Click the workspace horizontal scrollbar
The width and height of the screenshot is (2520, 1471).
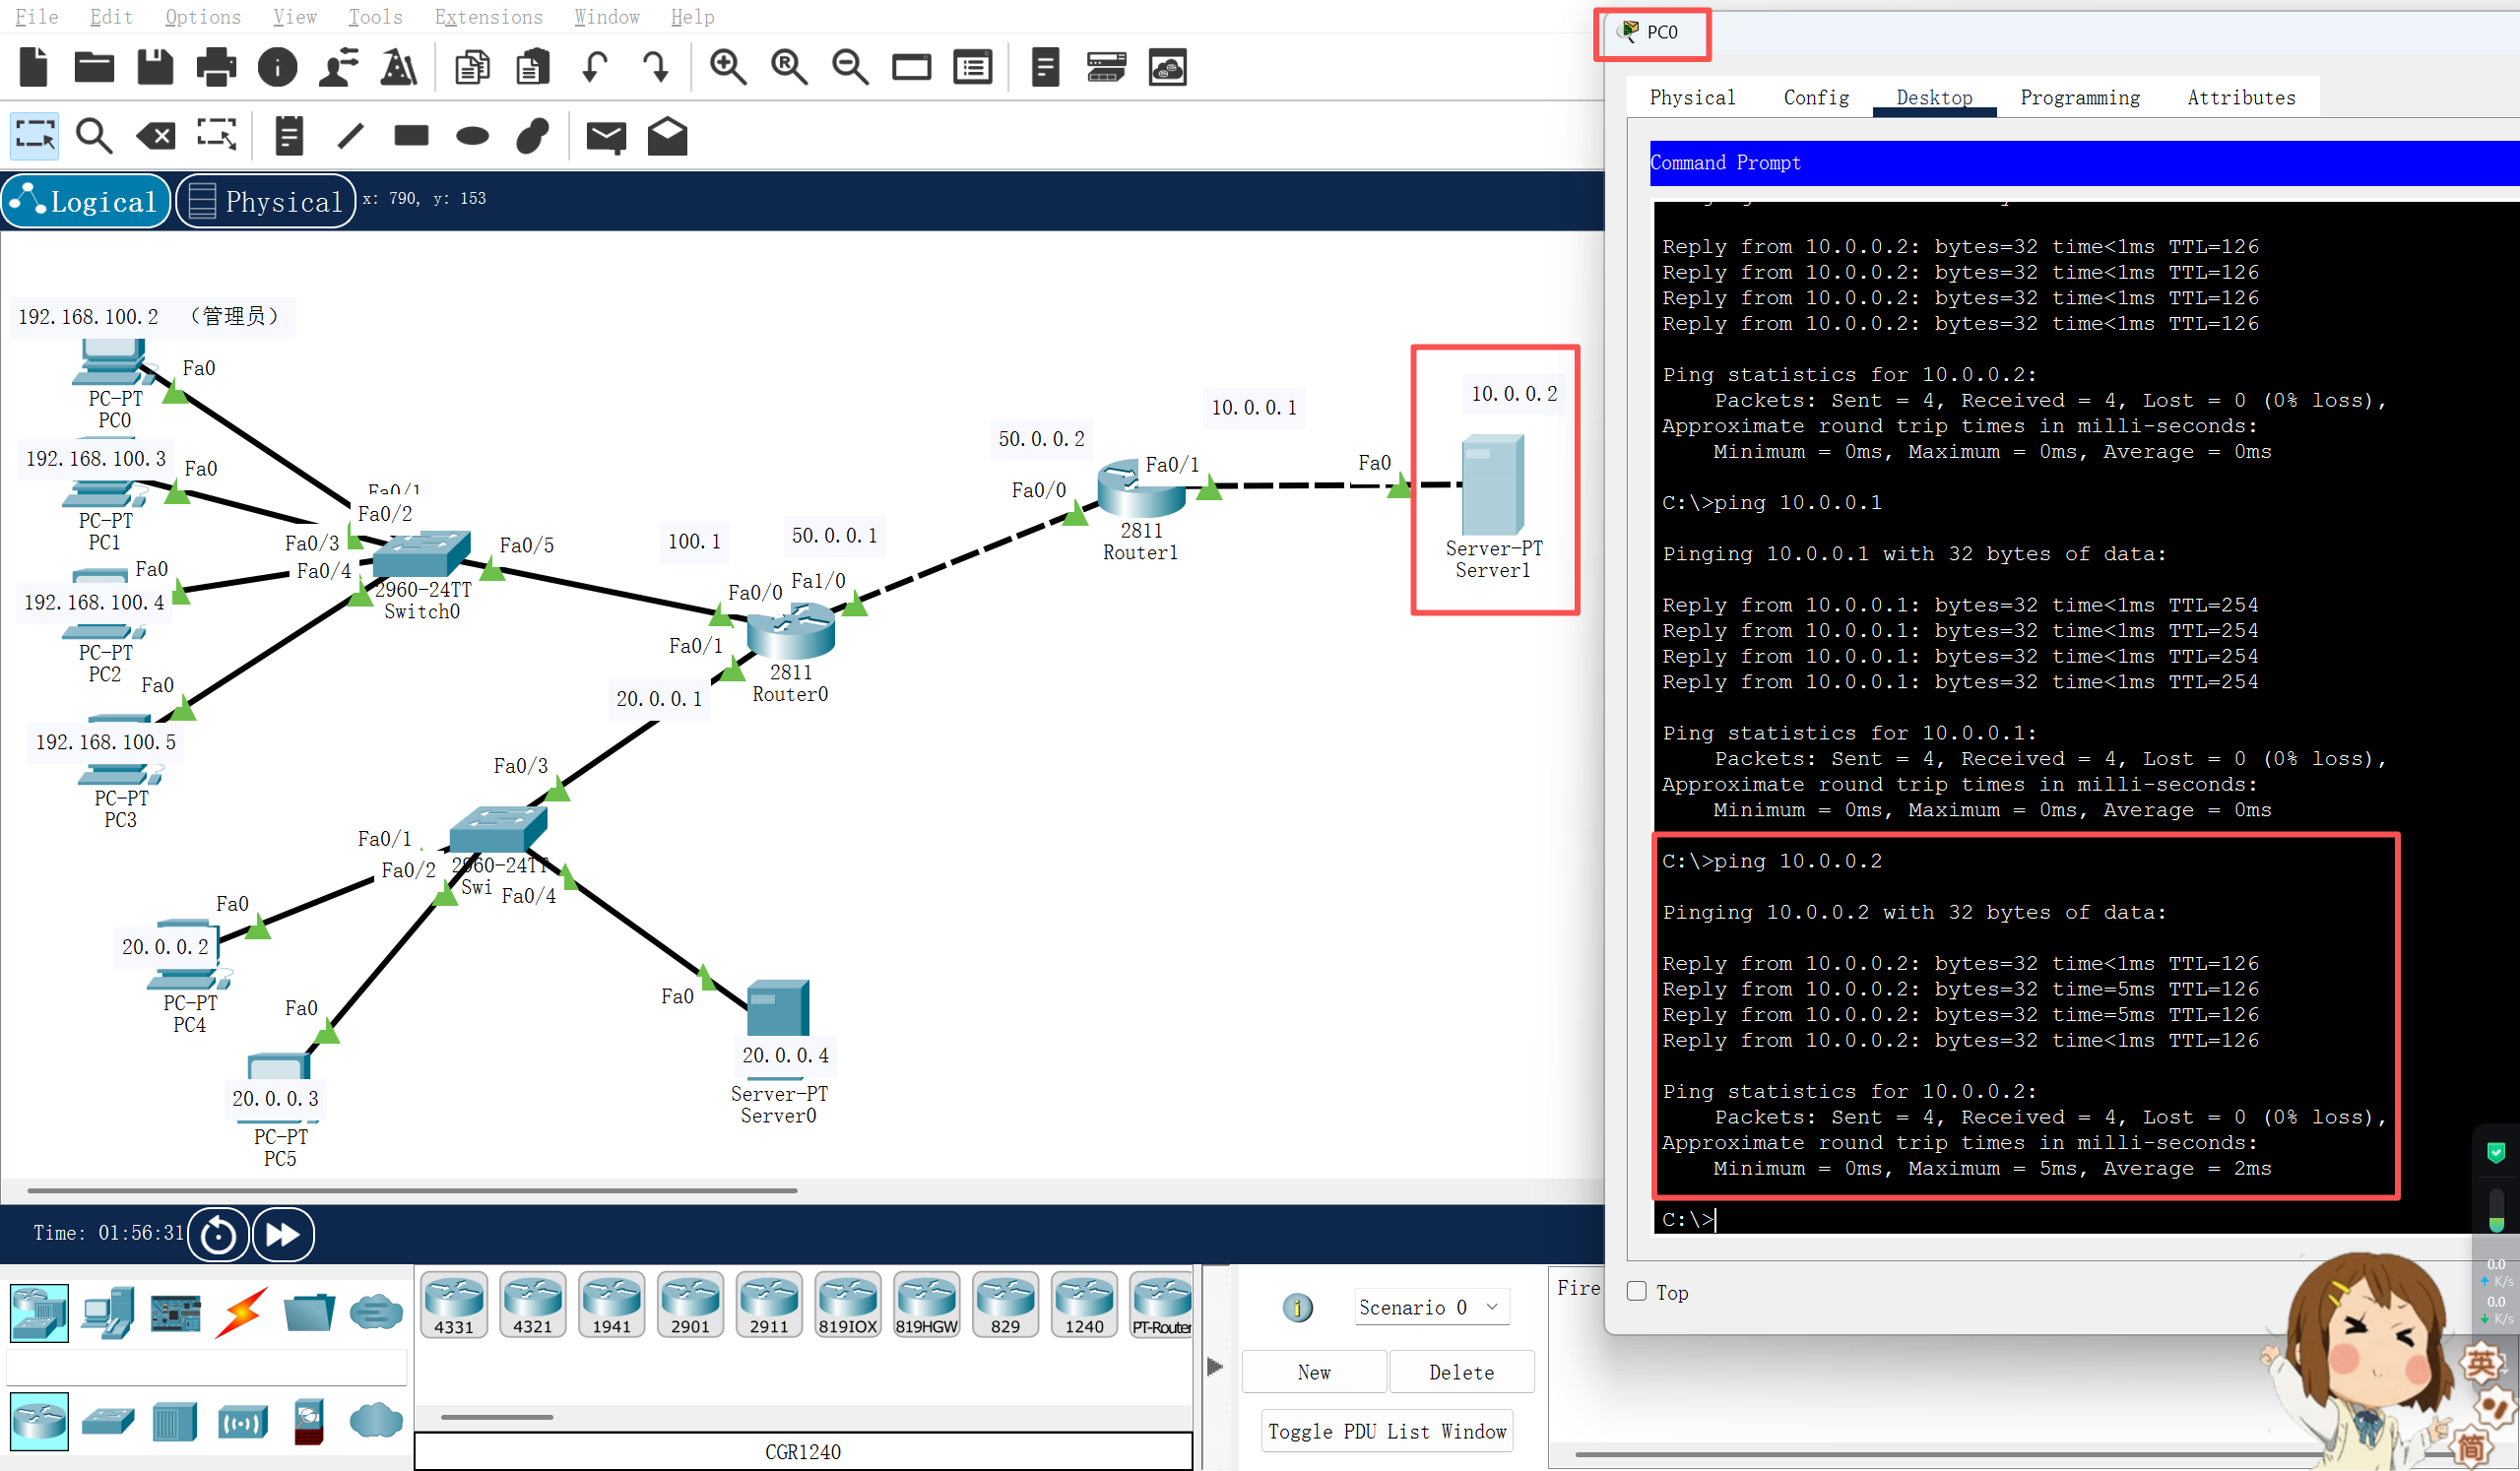coord(412,1190)
